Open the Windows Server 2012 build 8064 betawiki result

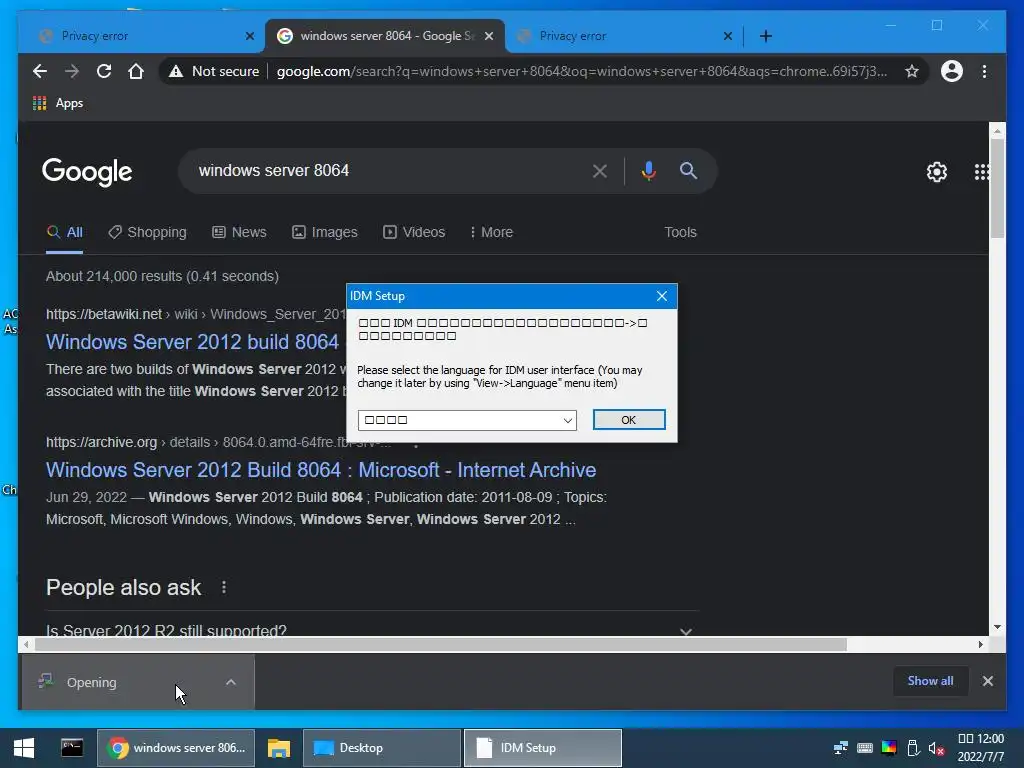pyautogui.click(x=192, y=342)
